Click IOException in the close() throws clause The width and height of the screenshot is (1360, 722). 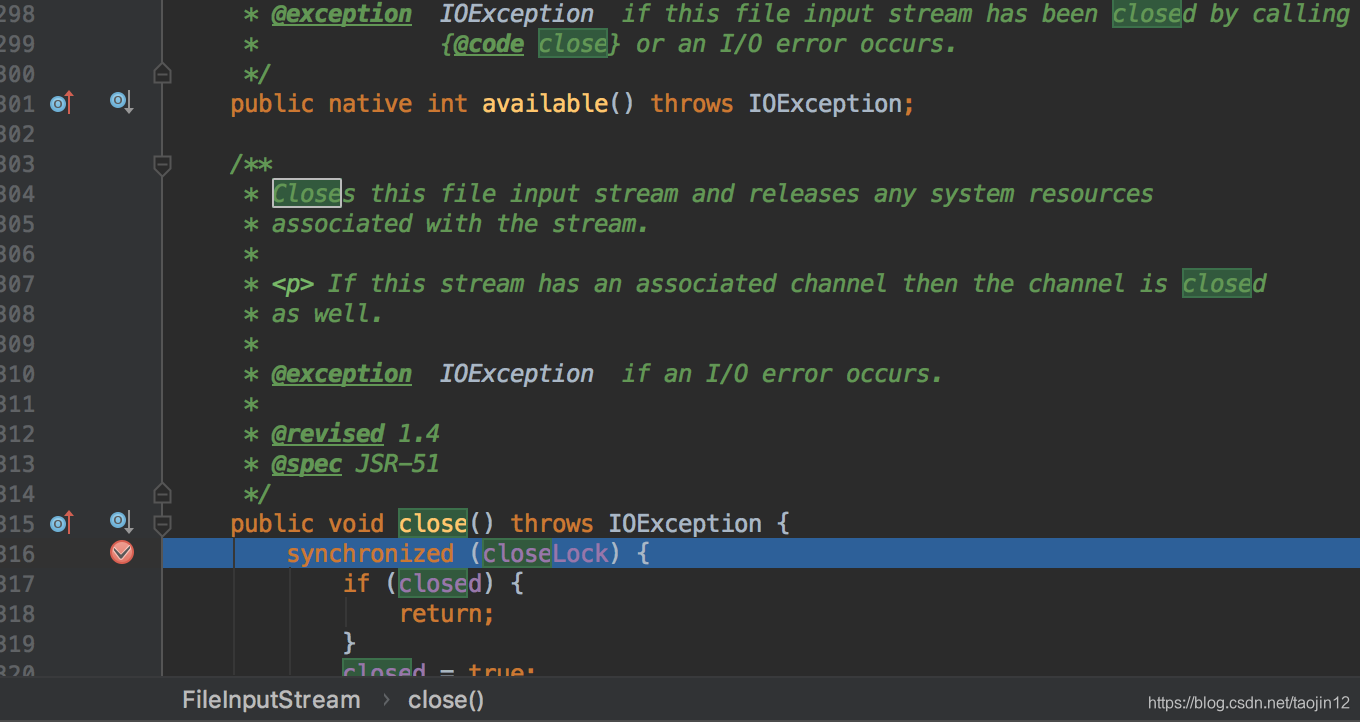[x=685, y=524]
